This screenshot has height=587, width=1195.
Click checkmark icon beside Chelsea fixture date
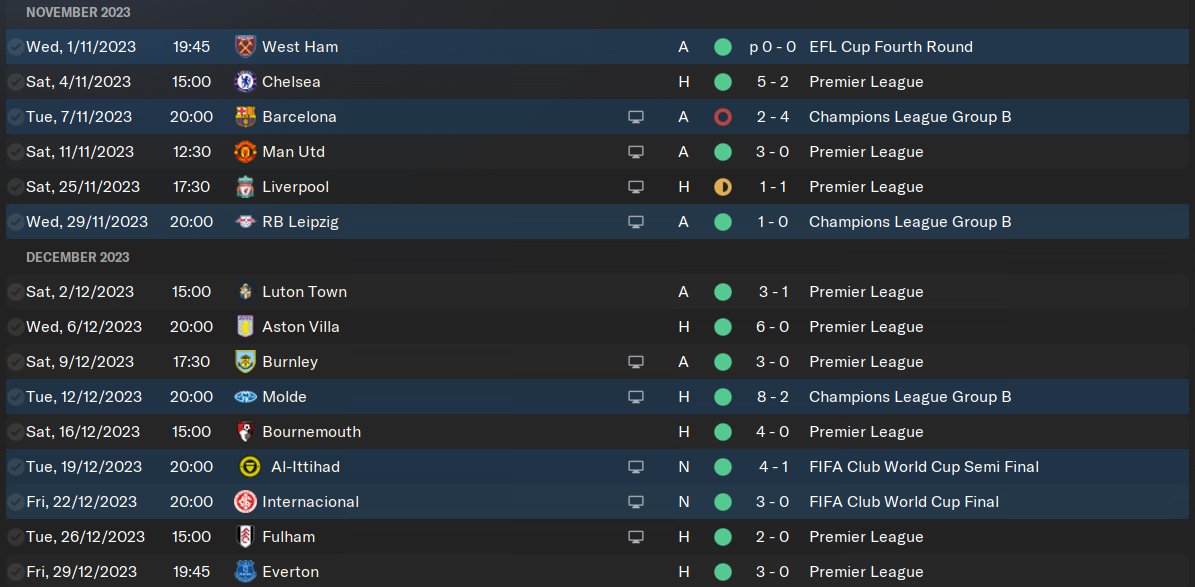tap(15, 82)
